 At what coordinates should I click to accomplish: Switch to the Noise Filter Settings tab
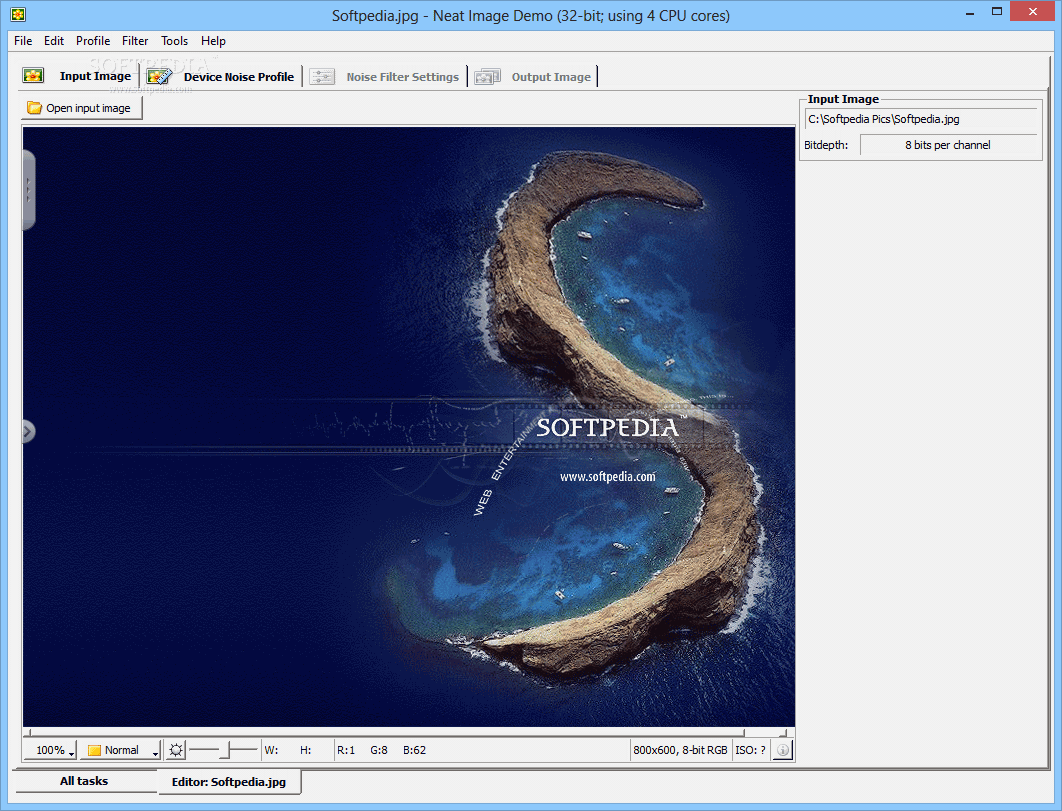(386, 77)
